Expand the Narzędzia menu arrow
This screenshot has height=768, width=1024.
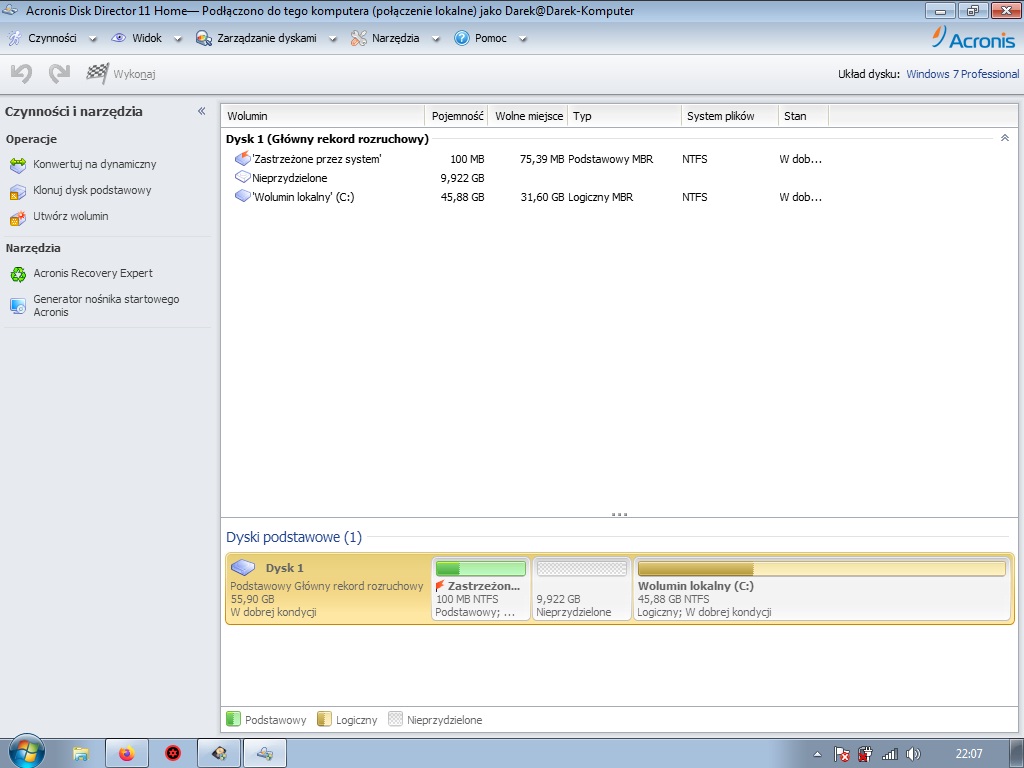pyautogui.click(x=436, y=39)
